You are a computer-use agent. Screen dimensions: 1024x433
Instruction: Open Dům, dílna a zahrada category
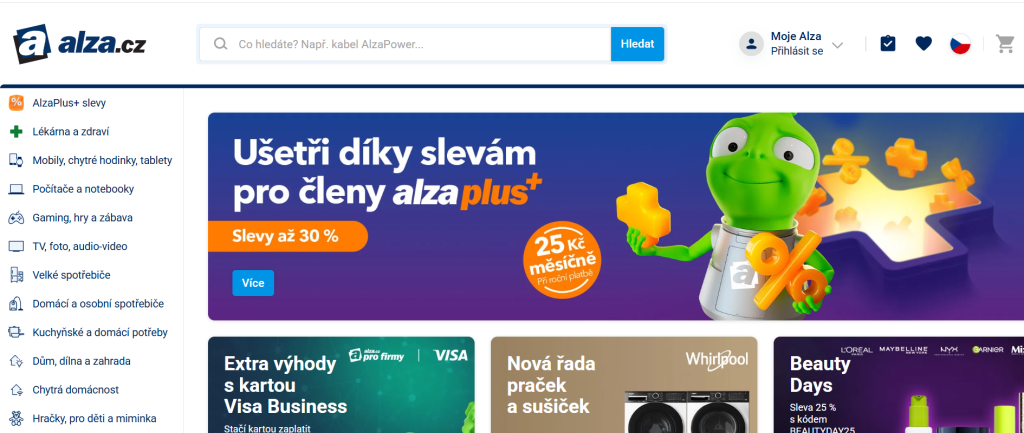82,361
